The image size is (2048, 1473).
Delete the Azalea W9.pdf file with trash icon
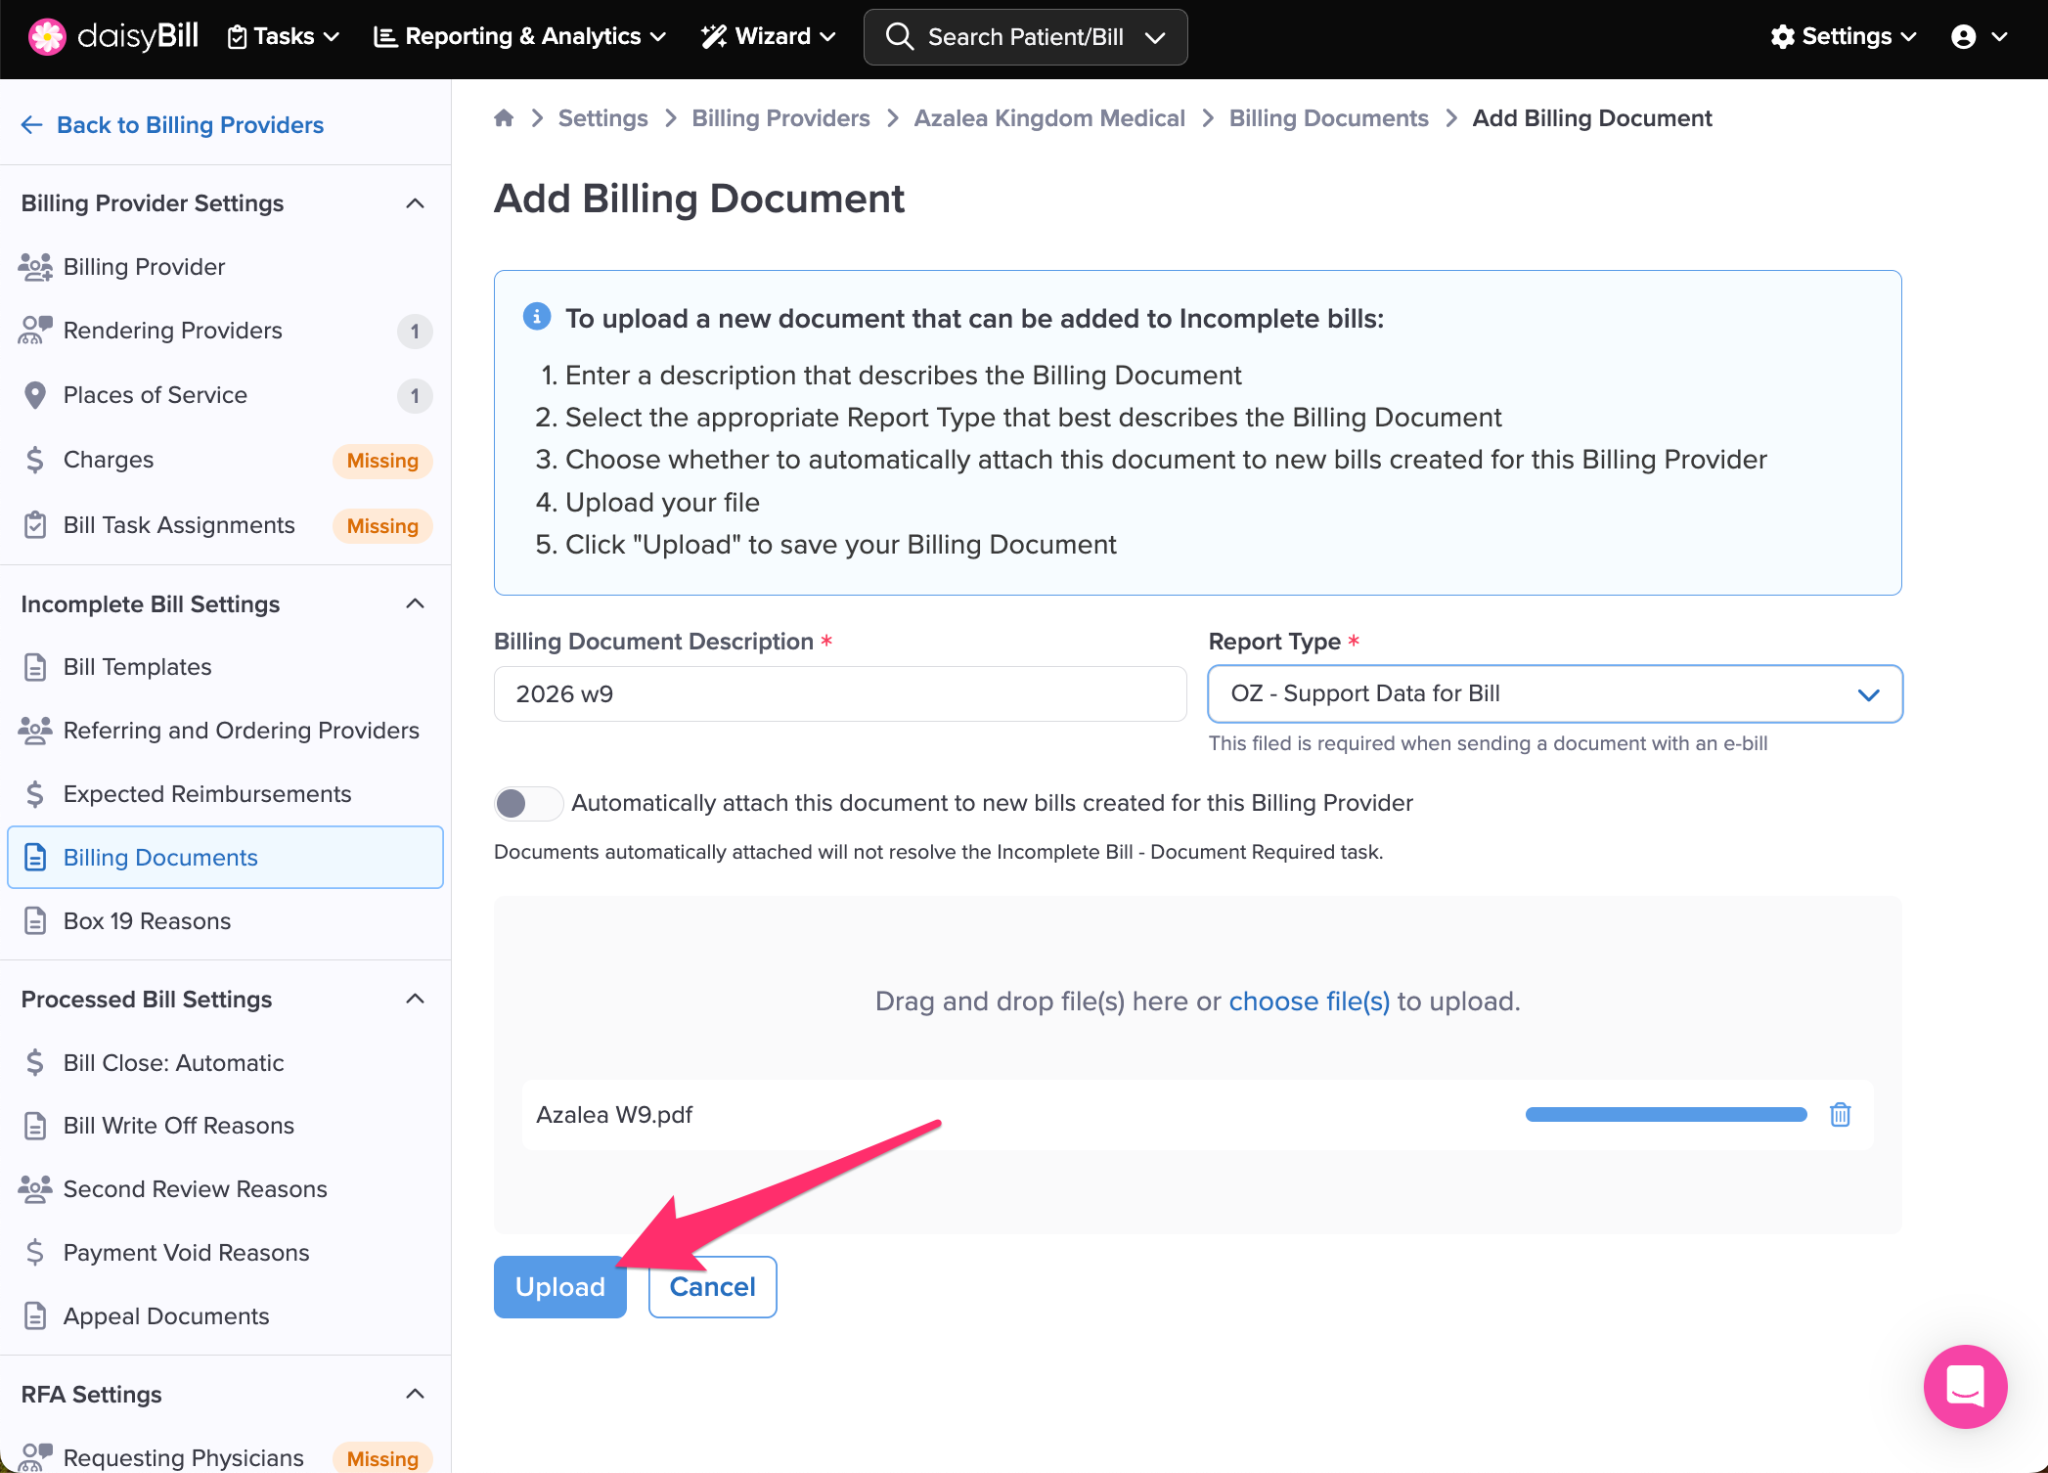coord(1839,1114)
